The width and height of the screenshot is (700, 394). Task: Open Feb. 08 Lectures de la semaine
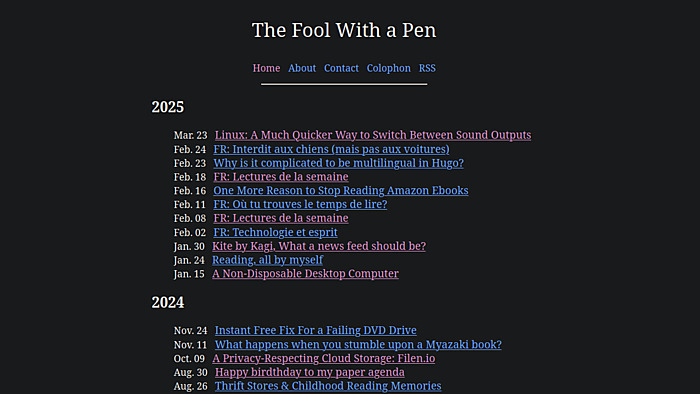tap(281, 218)
